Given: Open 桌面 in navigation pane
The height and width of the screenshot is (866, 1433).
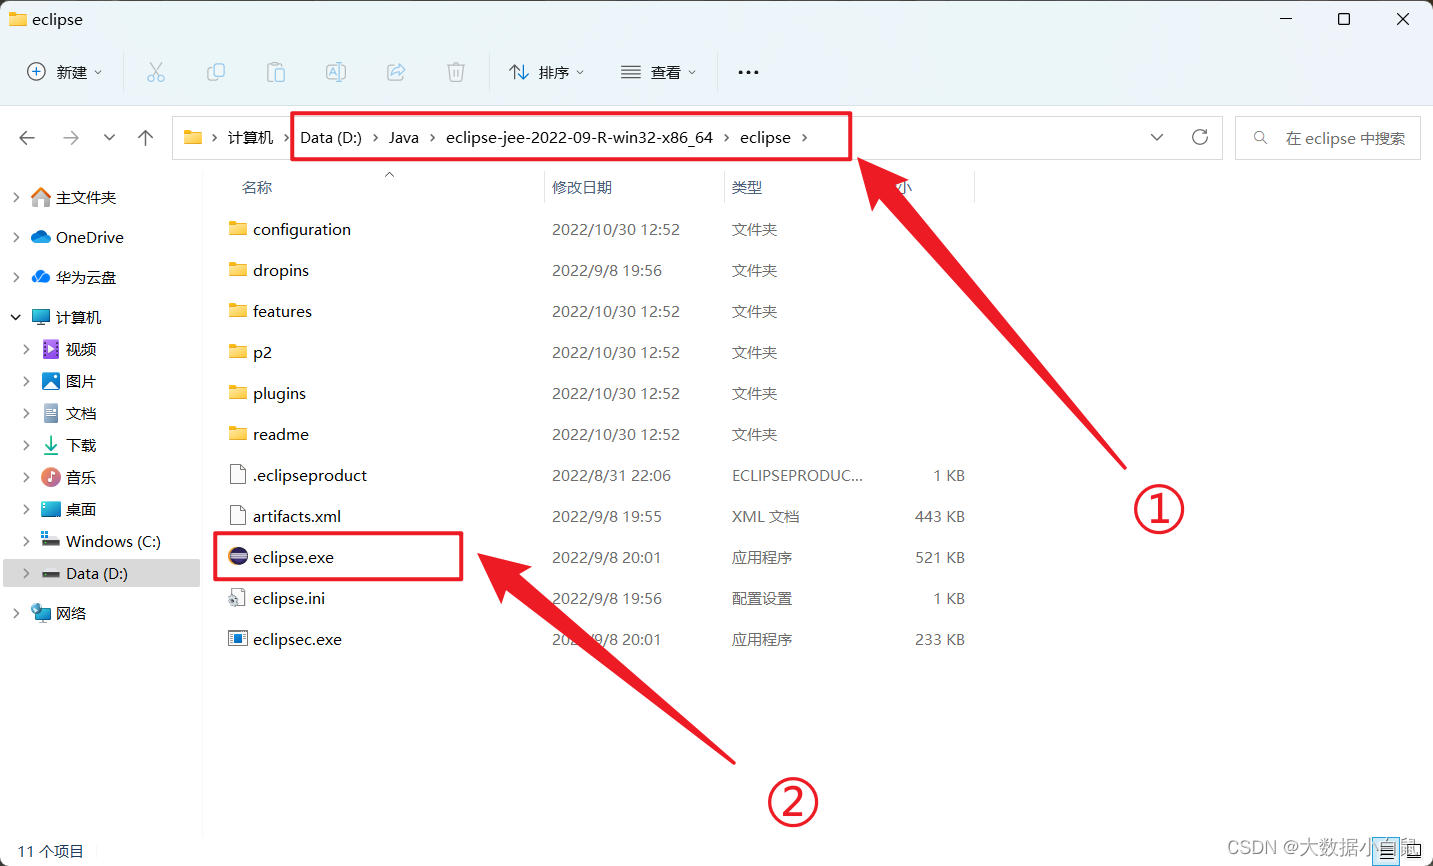Looking at the screenshot, I should coord(81,509).
